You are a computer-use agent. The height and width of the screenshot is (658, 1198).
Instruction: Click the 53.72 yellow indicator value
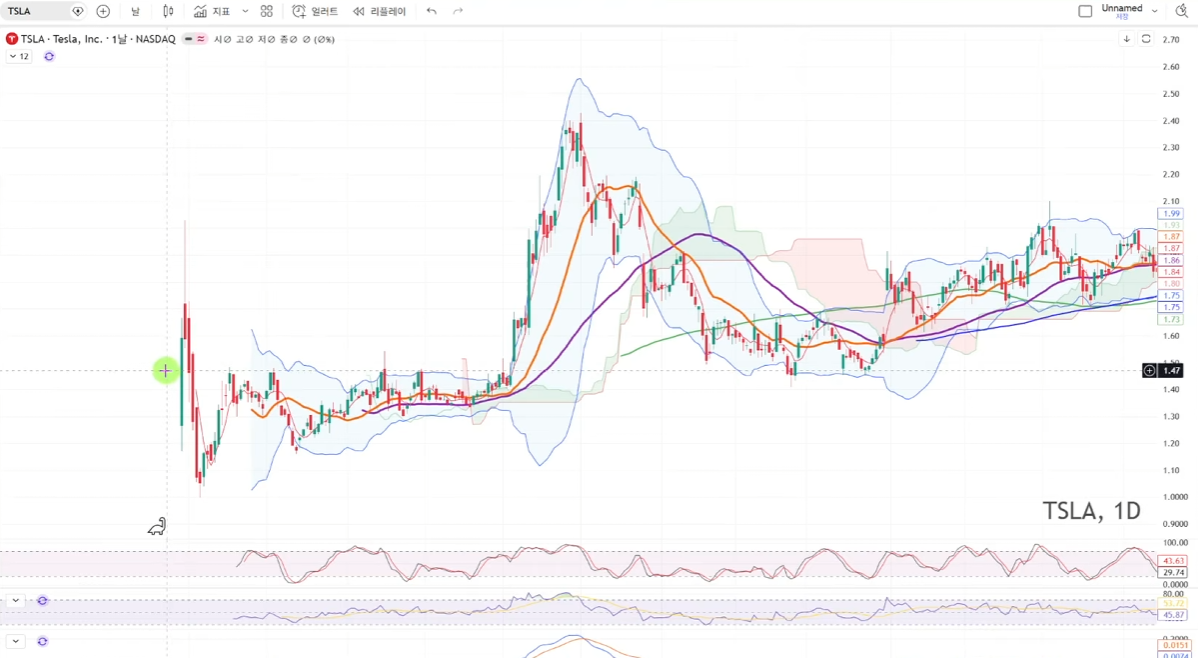1173,604
